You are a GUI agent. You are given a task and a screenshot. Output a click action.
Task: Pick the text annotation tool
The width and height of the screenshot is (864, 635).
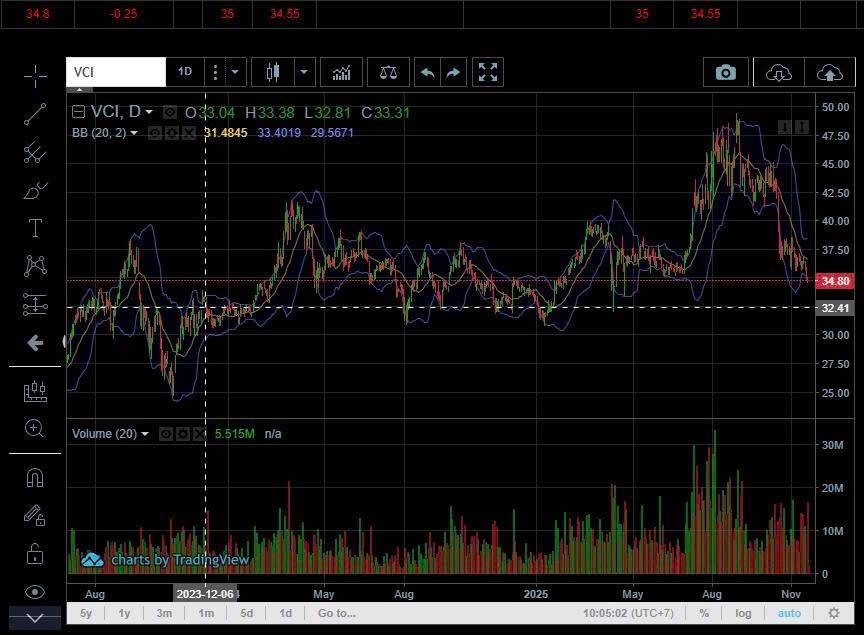35,228
